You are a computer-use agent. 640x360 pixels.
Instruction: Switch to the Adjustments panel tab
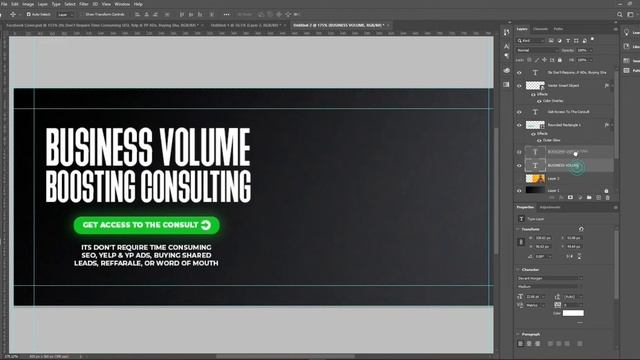pyautogui.click(x=550, y=207)
